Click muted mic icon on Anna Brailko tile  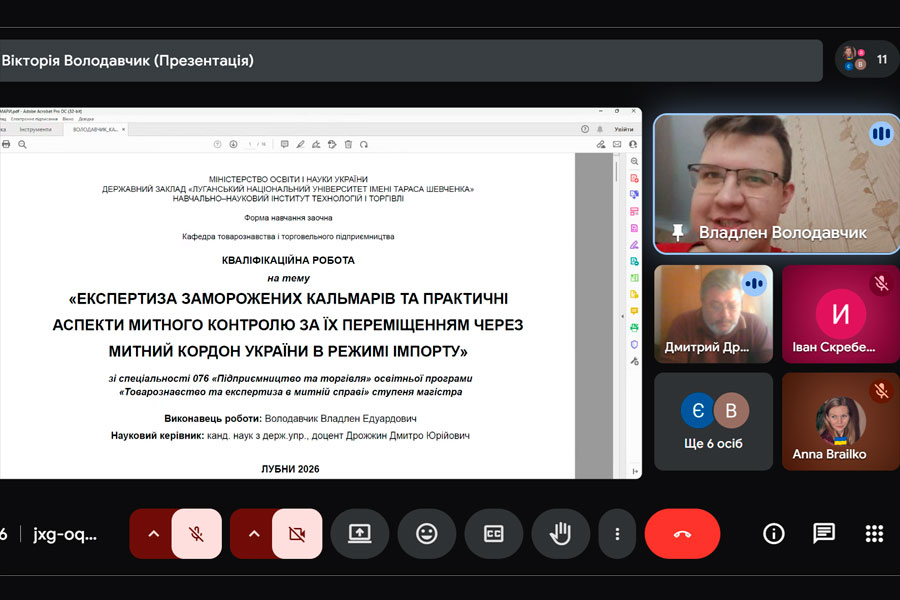tap(881, 391)
